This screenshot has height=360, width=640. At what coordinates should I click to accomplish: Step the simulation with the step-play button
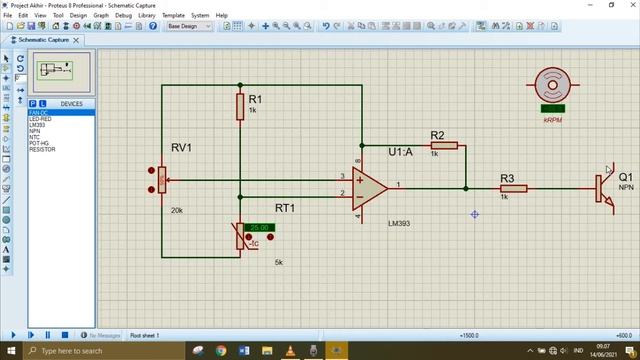click(x=31, y=335)
